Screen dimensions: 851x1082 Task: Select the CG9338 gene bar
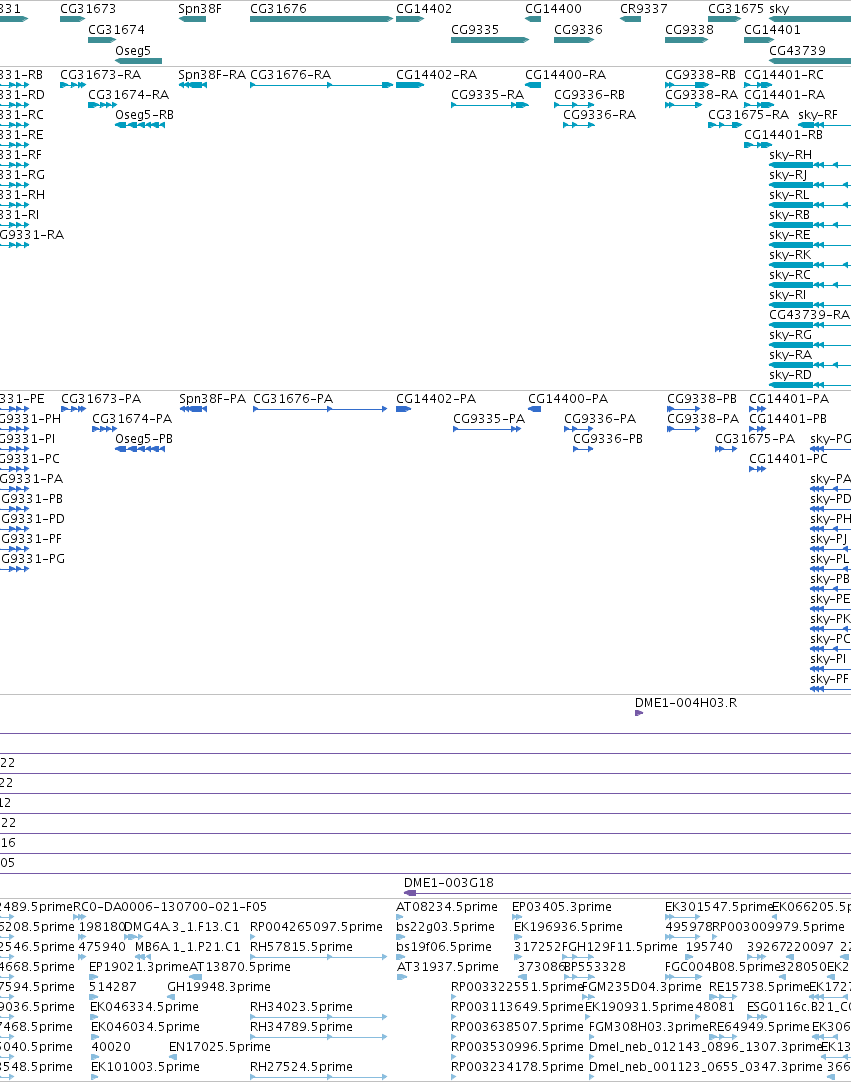686,39
